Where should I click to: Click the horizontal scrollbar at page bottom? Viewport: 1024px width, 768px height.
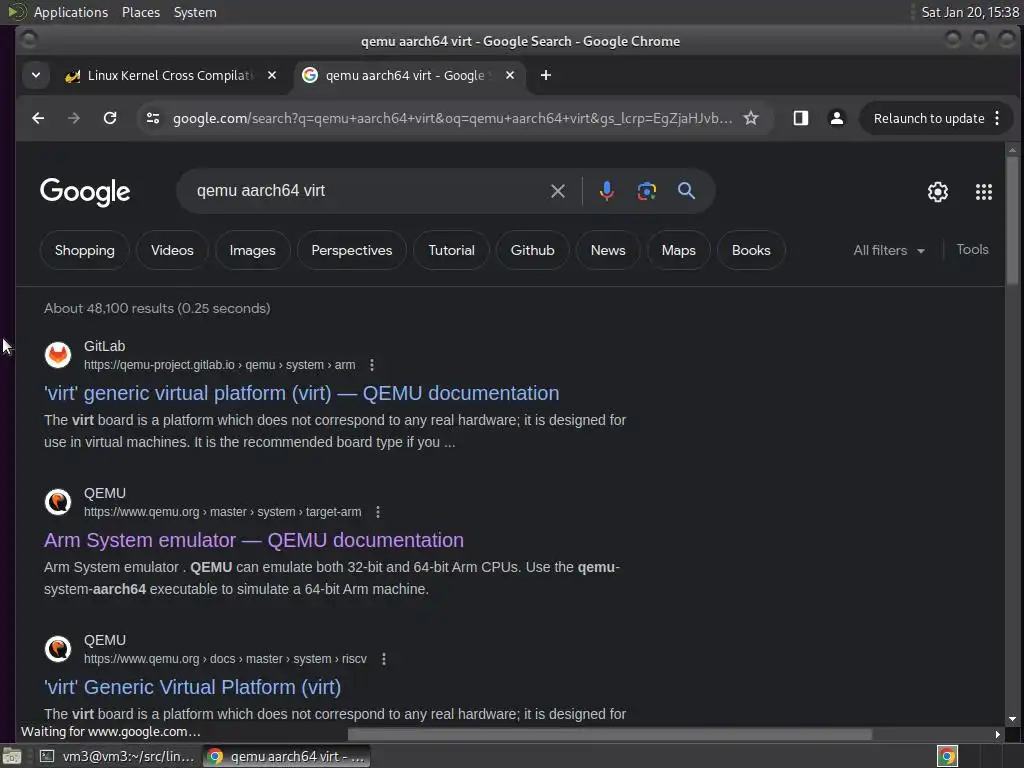pyautogui.click(x=609, y=735)
